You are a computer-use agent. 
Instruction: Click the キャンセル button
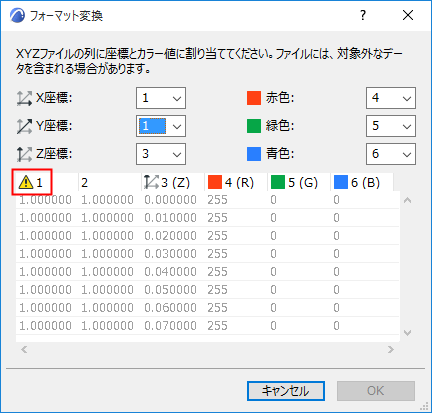(x=286, y=391)
